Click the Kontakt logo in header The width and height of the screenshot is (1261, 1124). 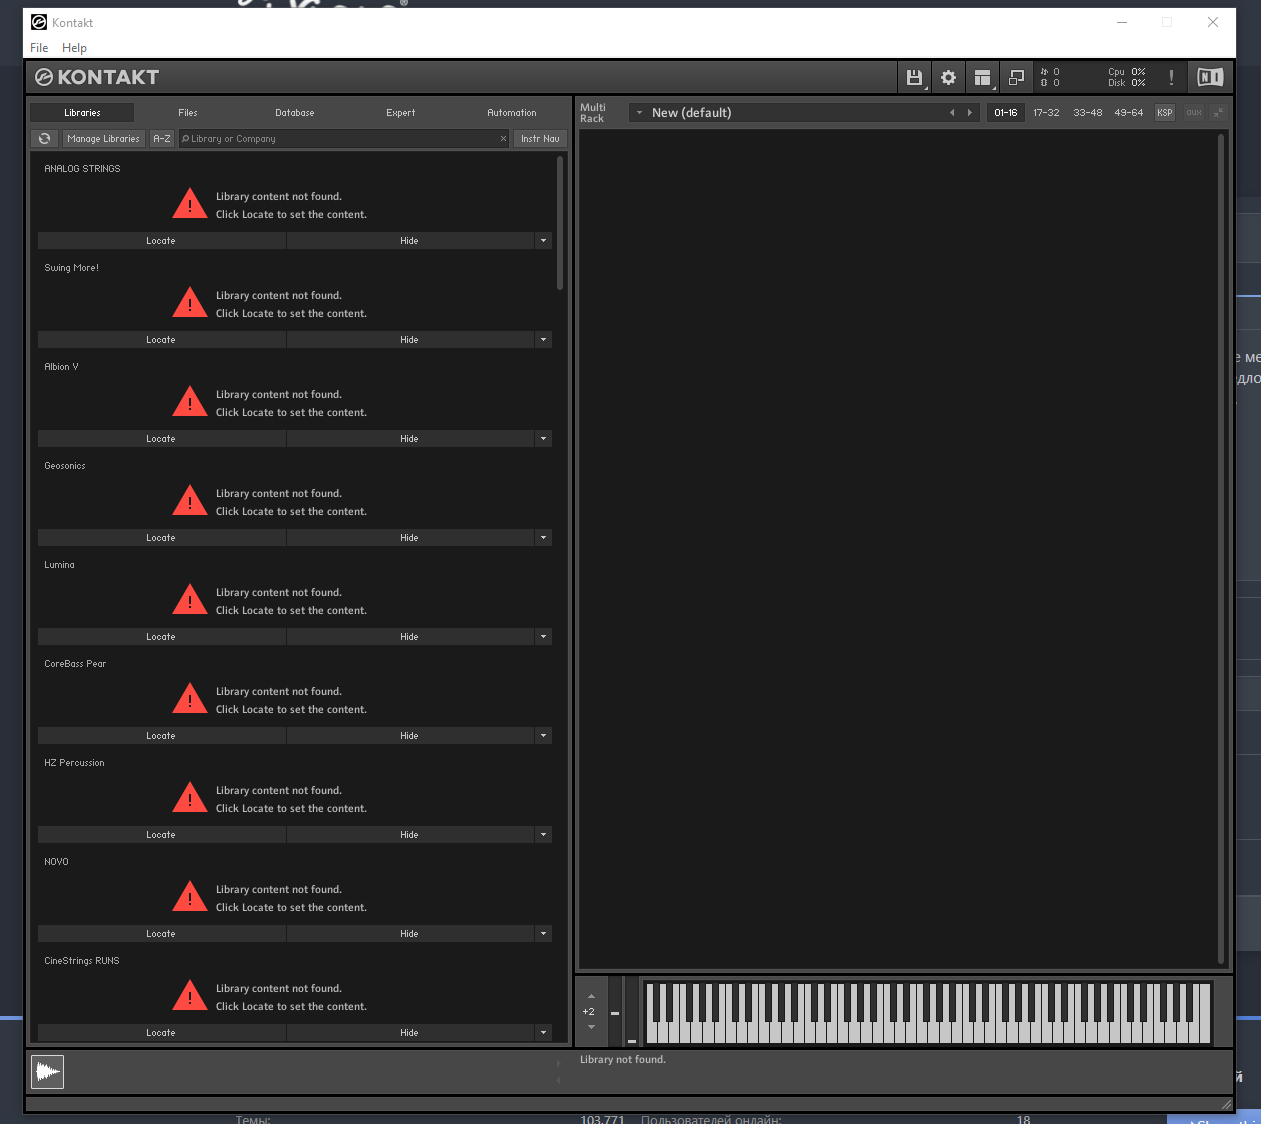[97, 77]
